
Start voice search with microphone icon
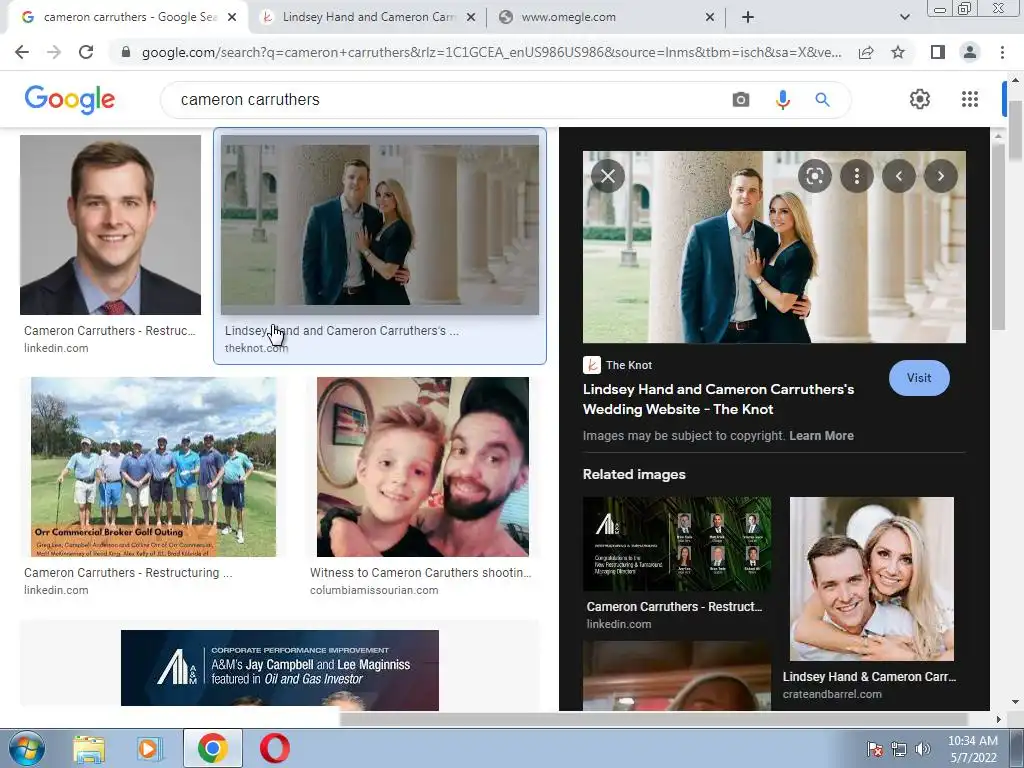click(782, 100)
